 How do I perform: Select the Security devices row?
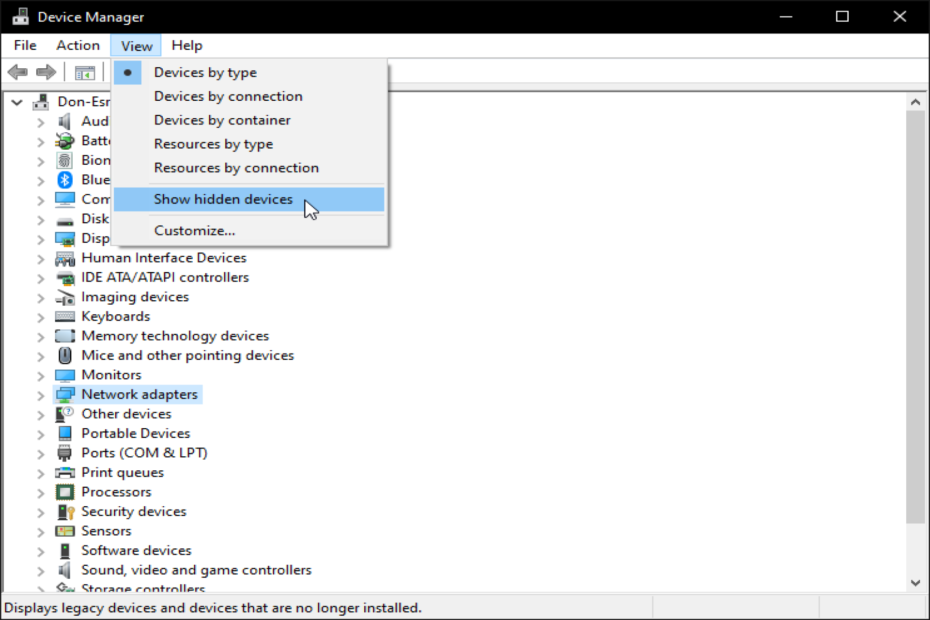(133, 511)
